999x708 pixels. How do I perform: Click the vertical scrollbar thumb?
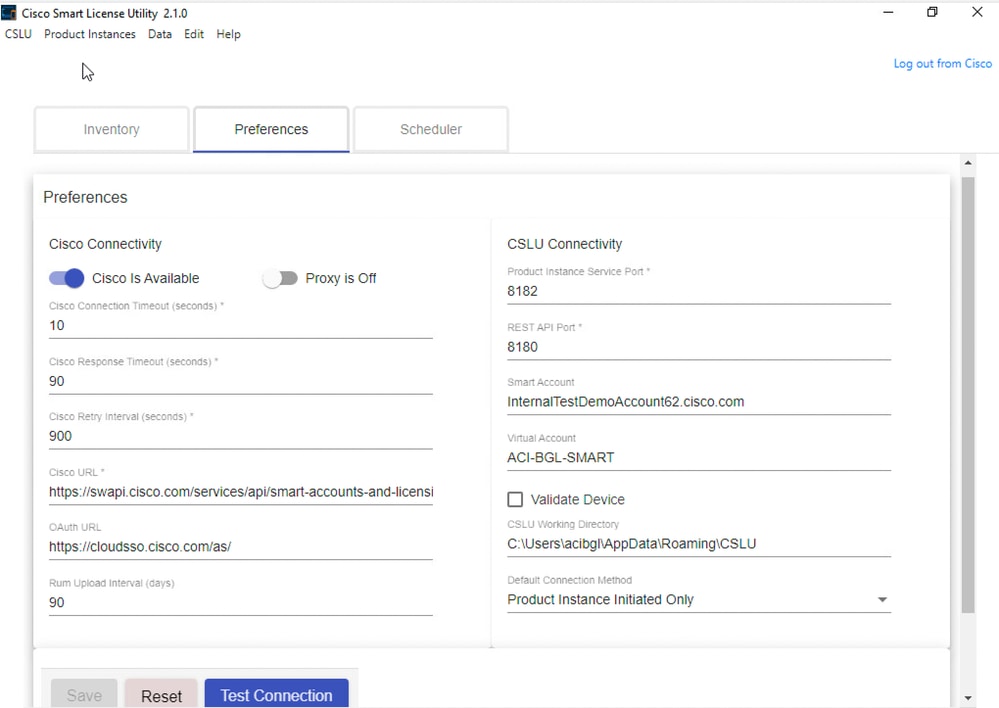coord(968,395)
